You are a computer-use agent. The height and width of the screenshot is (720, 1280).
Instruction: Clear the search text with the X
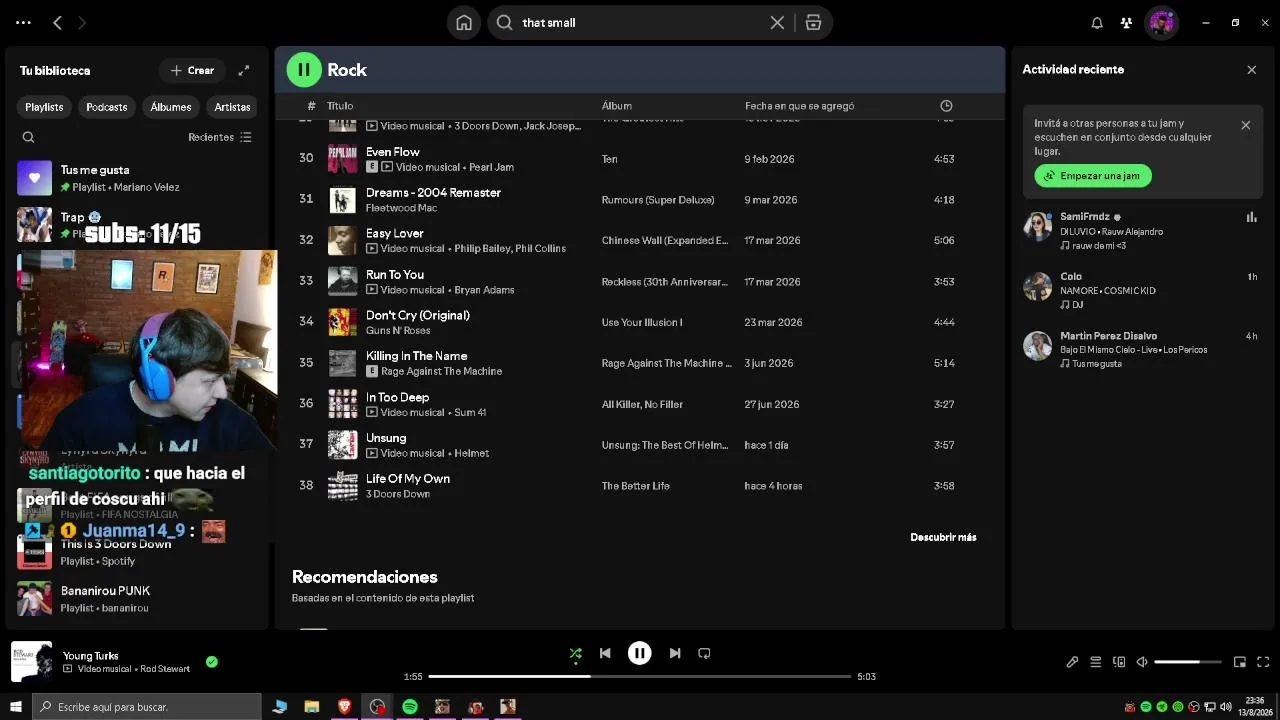(x=777, y=22)
